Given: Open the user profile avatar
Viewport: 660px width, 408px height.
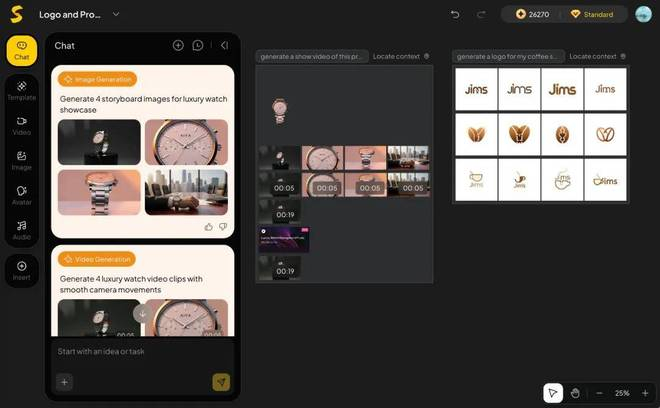Looking at the screenshot, I should (643, 14).
